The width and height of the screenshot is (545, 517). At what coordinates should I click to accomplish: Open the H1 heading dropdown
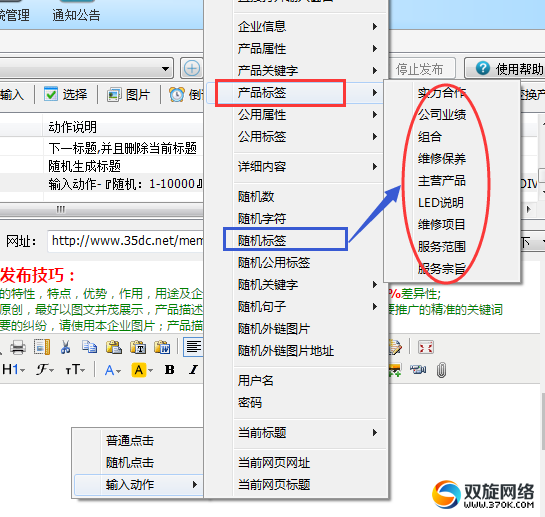14,370
